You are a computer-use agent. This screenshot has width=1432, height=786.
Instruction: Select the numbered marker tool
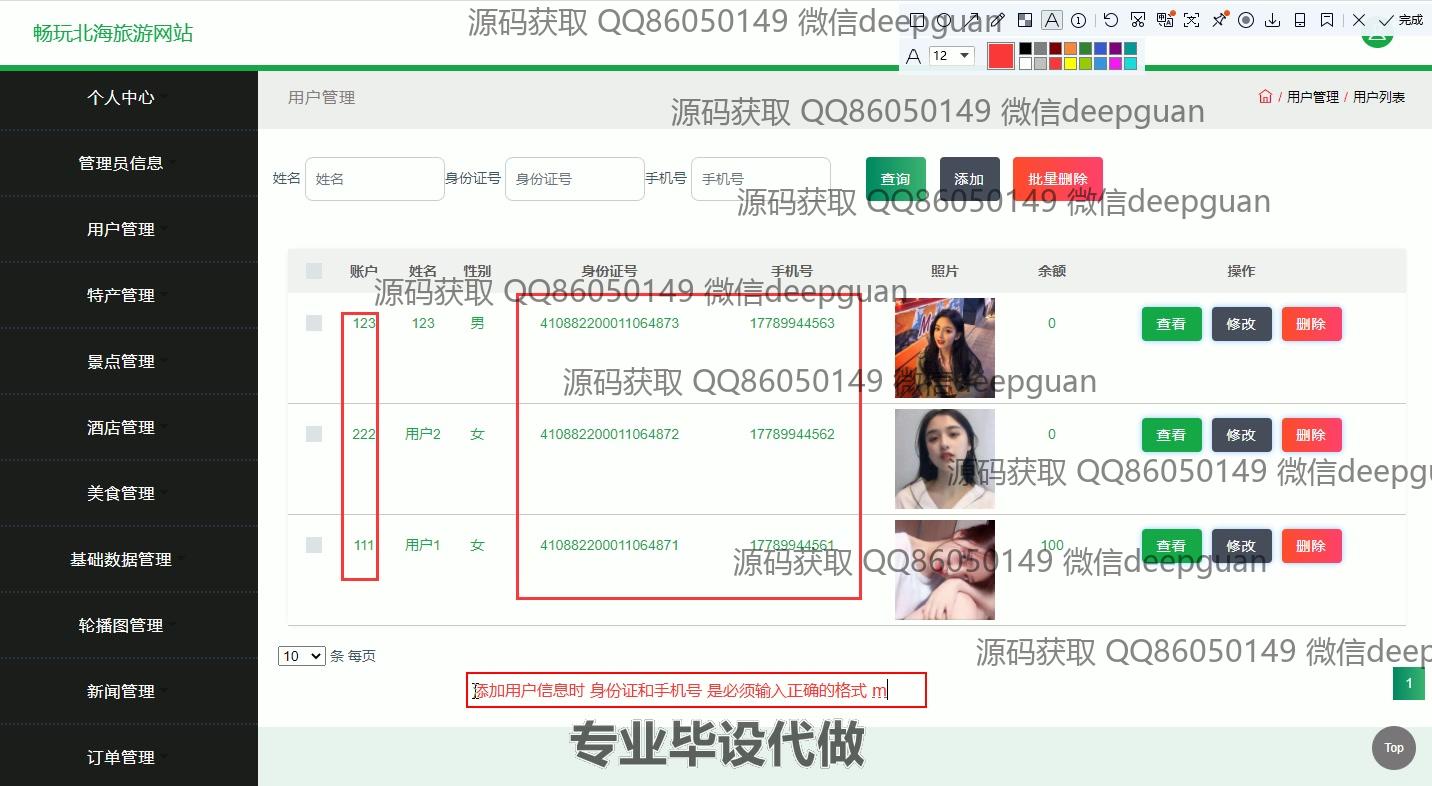1078,20
